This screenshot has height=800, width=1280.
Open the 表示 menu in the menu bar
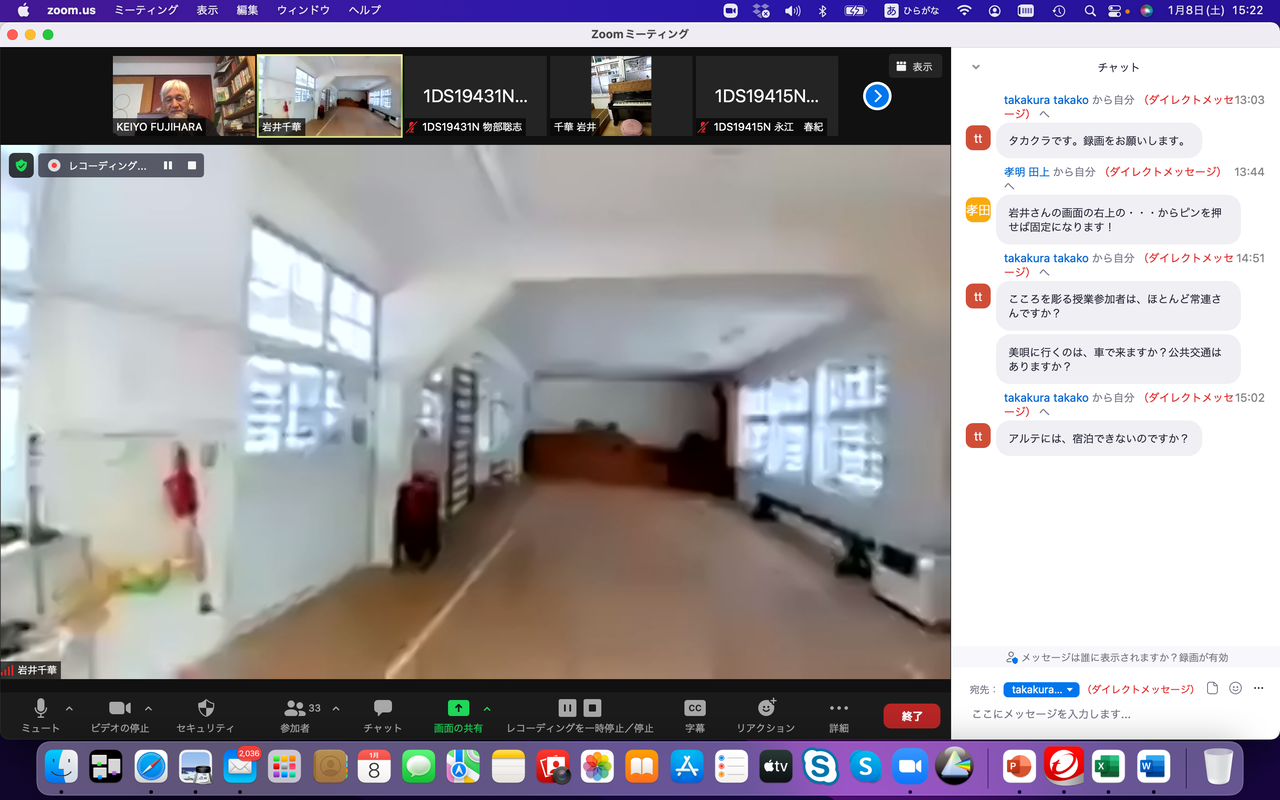pos(207,10)
